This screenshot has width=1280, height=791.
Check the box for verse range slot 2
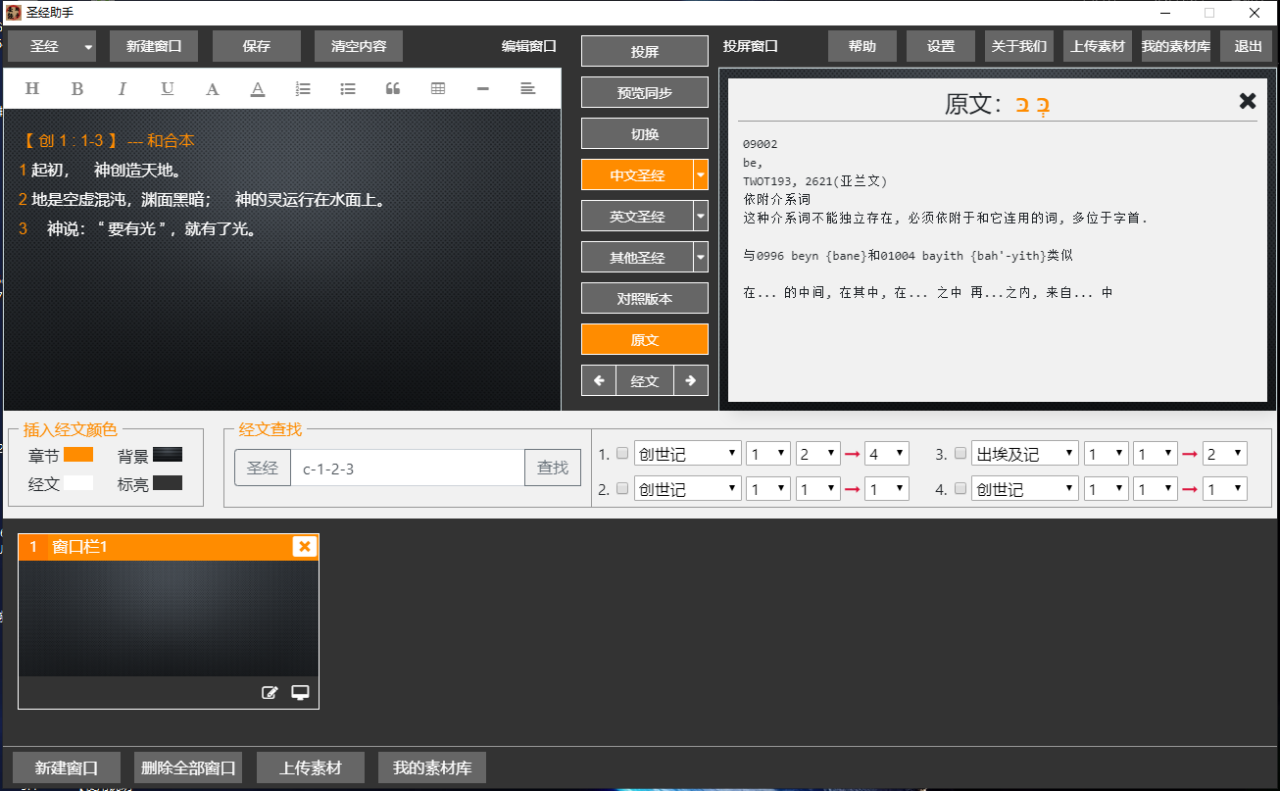click(622, 489)
